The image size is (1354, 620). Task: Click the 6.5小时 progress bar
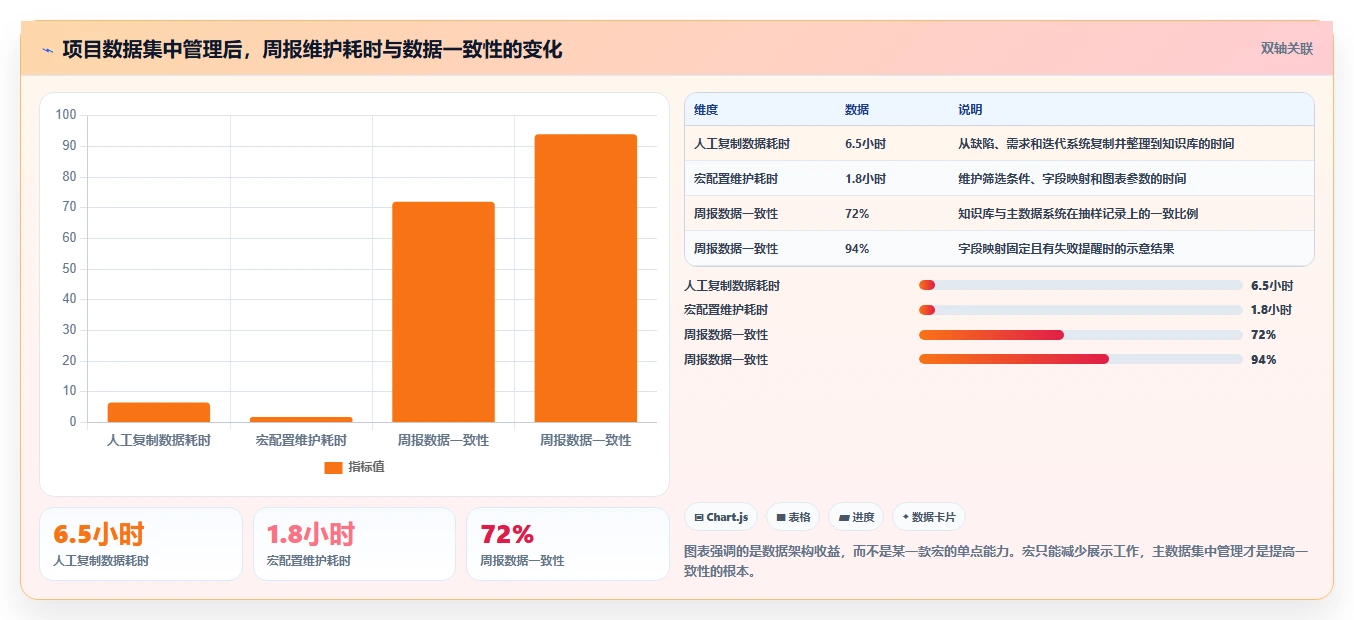pos(1081,285)
